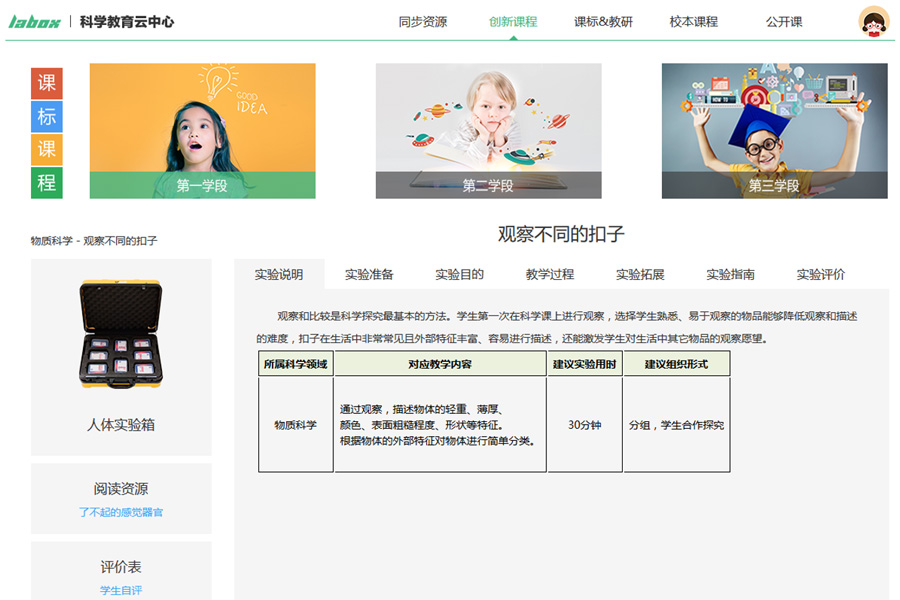Switch to the 实验说明 tab
Viewport: 900px width, 600px height.
279,274
